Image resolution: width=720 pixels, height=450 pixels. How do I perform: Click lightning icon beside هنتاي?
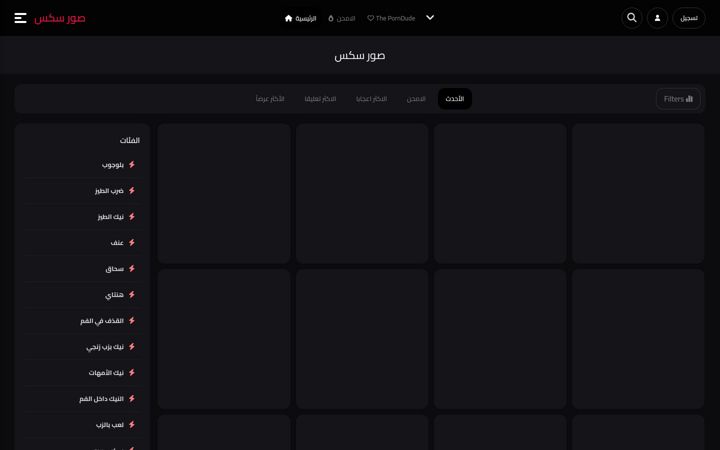[132, 295]
